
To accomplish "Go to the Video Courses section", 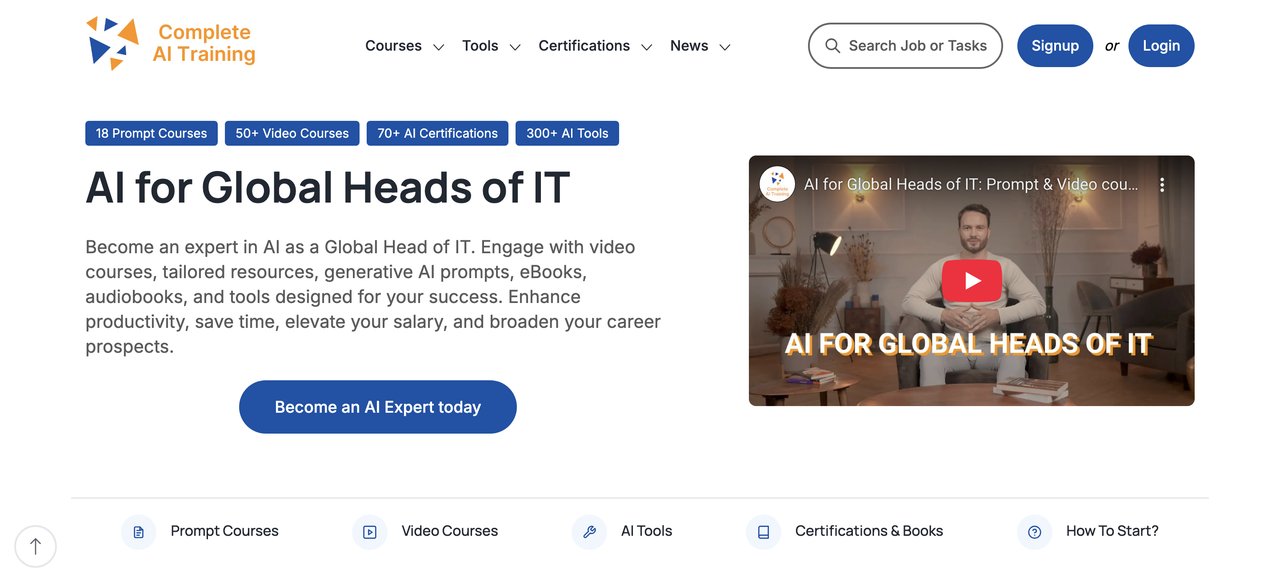I will pos(450,531).
